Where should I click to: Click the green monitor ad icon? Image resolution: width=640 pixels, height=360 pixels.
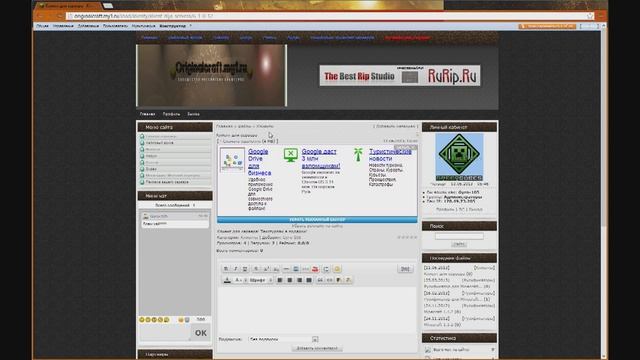[291, 155]
